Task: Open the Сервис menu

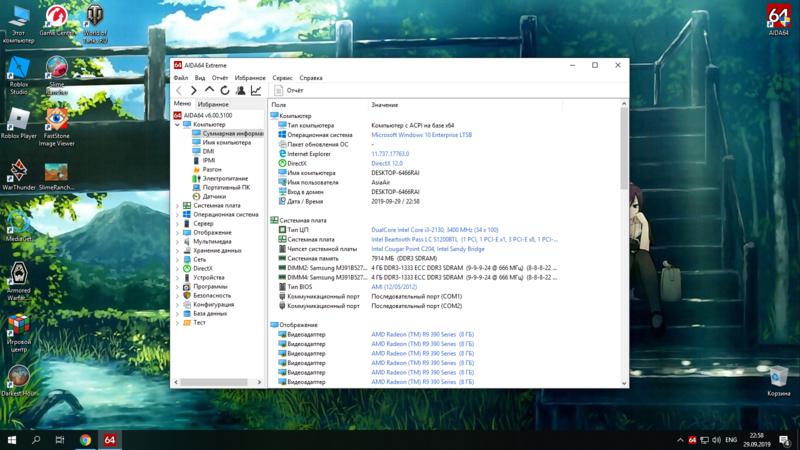Action: click(x=282, y=78)
